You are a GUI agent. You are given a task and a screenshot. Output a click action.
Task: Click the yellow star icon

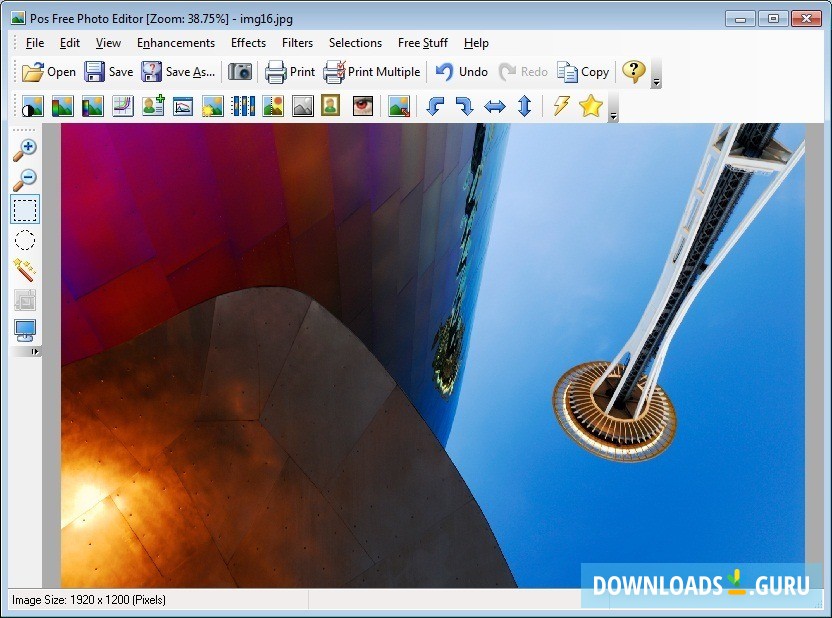[591, 106]
